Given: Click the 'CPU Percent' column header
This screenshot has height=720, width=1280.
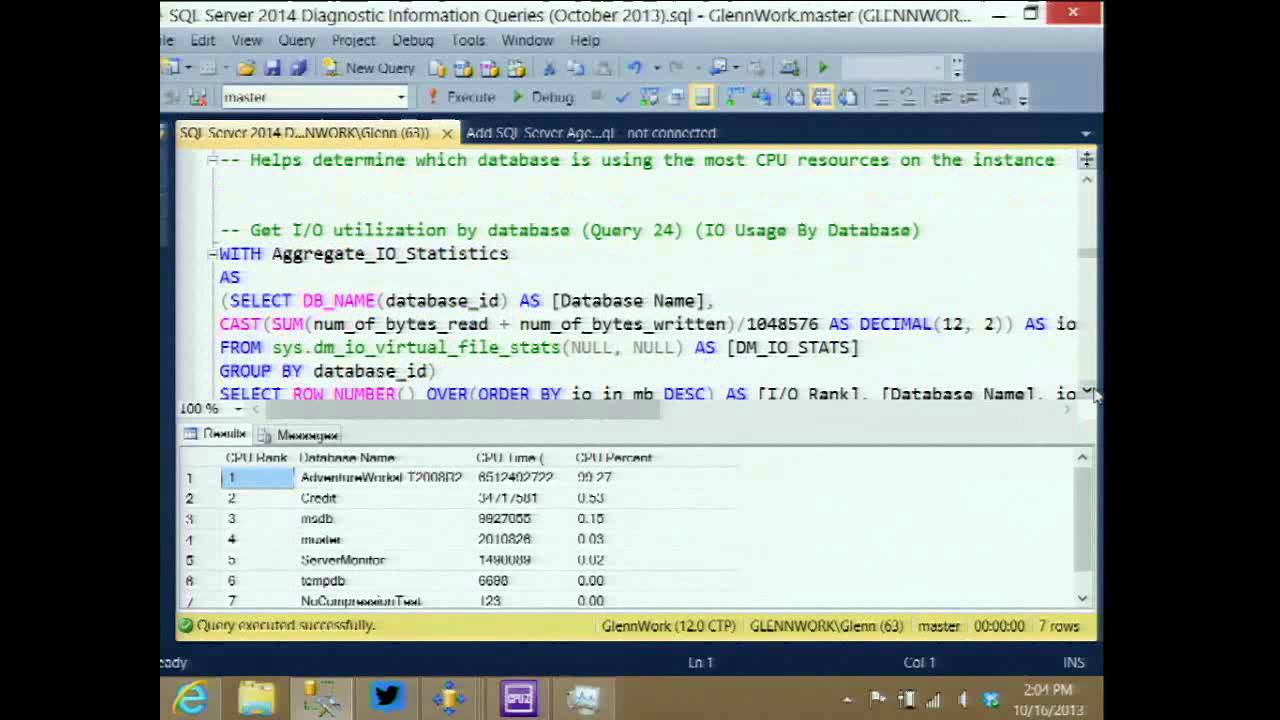Looking at the screenshot, I should tap(616, 458).
